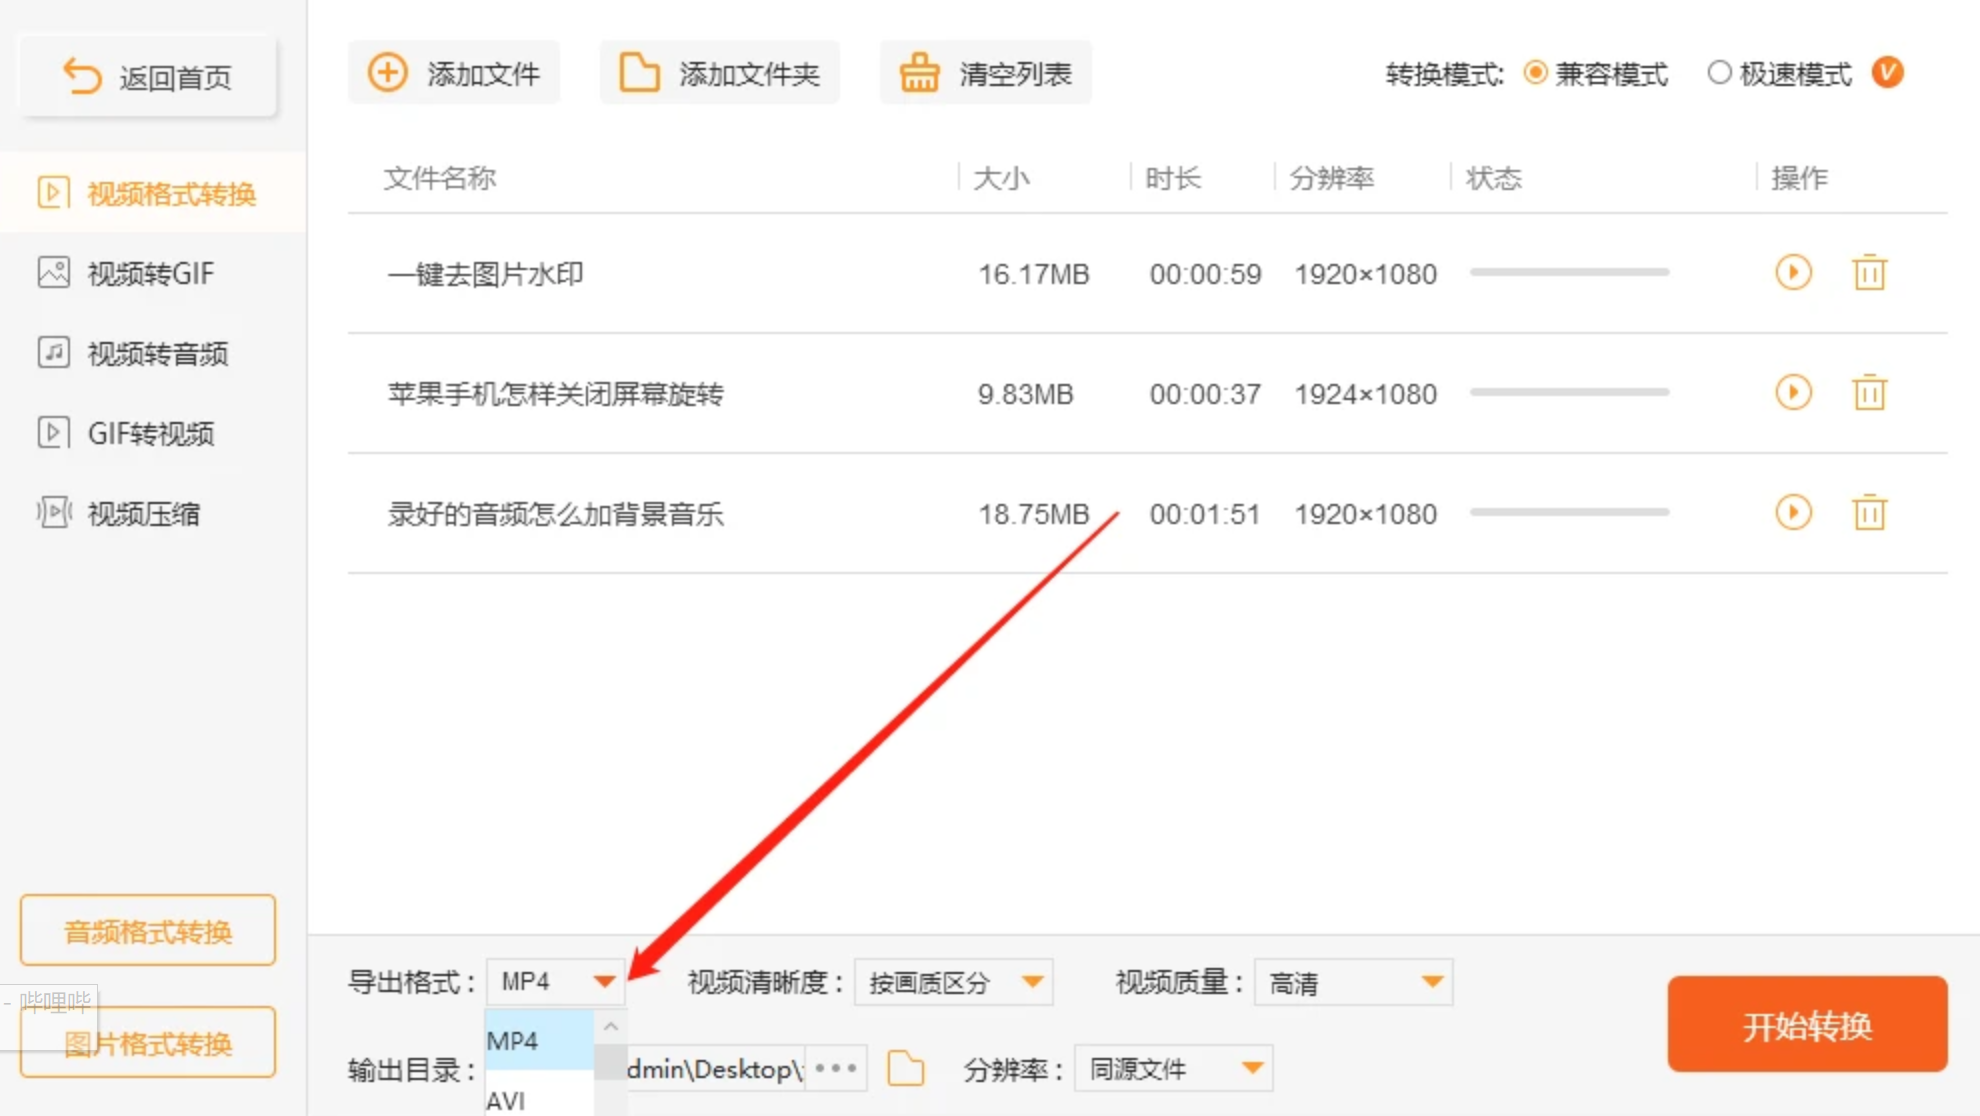
Task: Delete the 录好的音频怎么加背景音乐 row
Action: [1869, 512]
